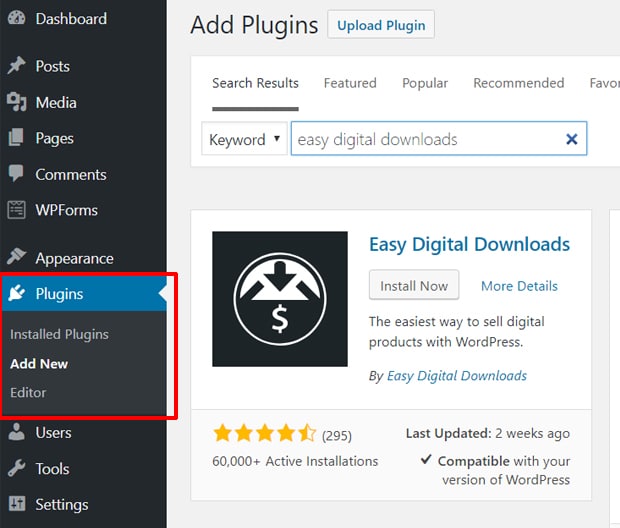Open the WPForms menu item

[x=83, y=210]
